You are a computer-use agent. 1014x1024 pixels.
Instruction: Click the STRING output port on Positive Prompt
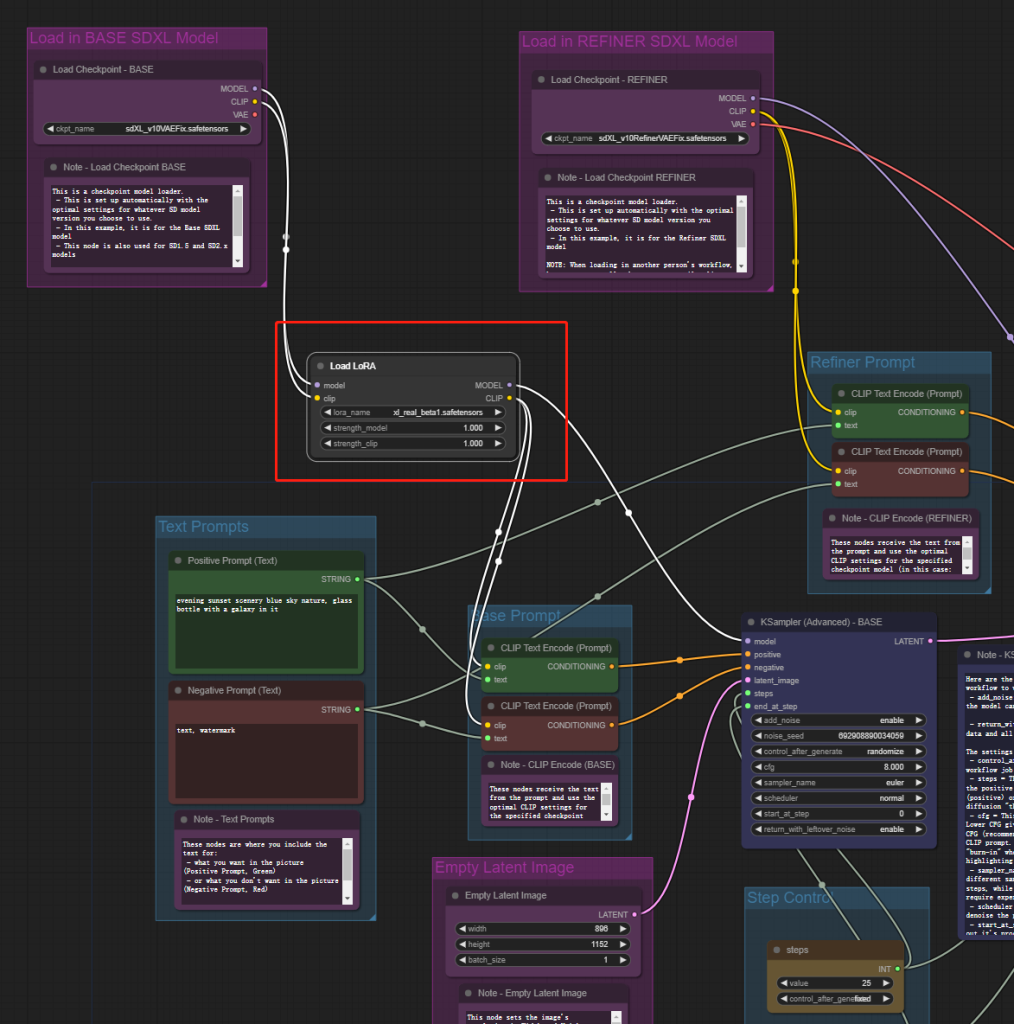click(x=357, y=579)
